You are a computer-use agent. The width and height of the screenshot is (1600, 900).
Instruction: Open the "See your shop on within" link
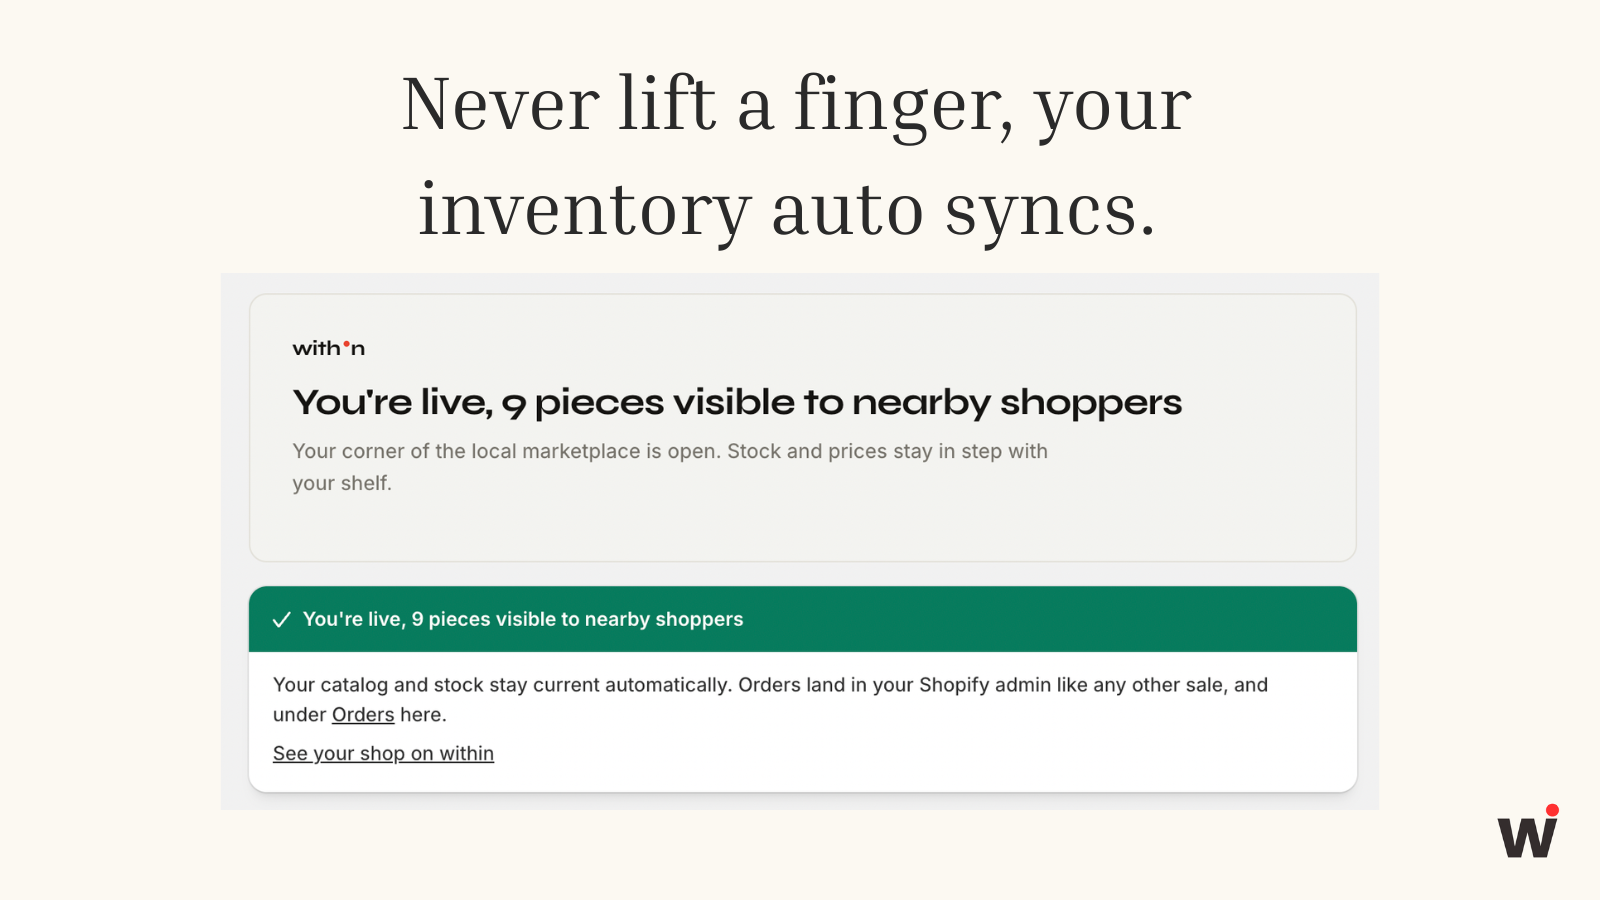click(383, 754)
